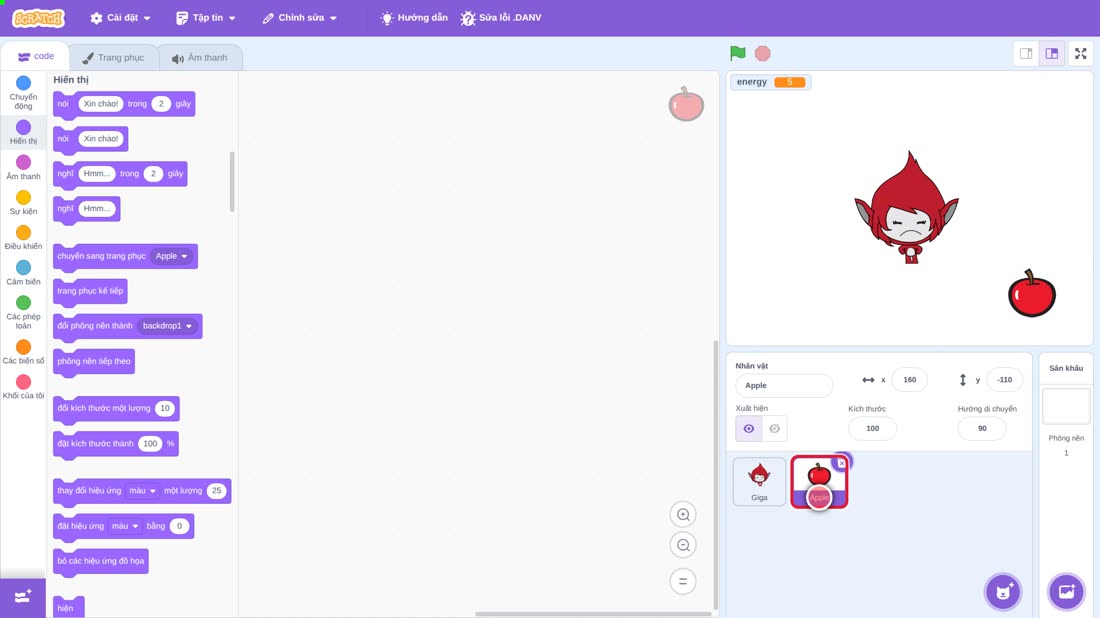Select the Âm thanh block category
1100x618 pixels.
click(x=23, y=168)
